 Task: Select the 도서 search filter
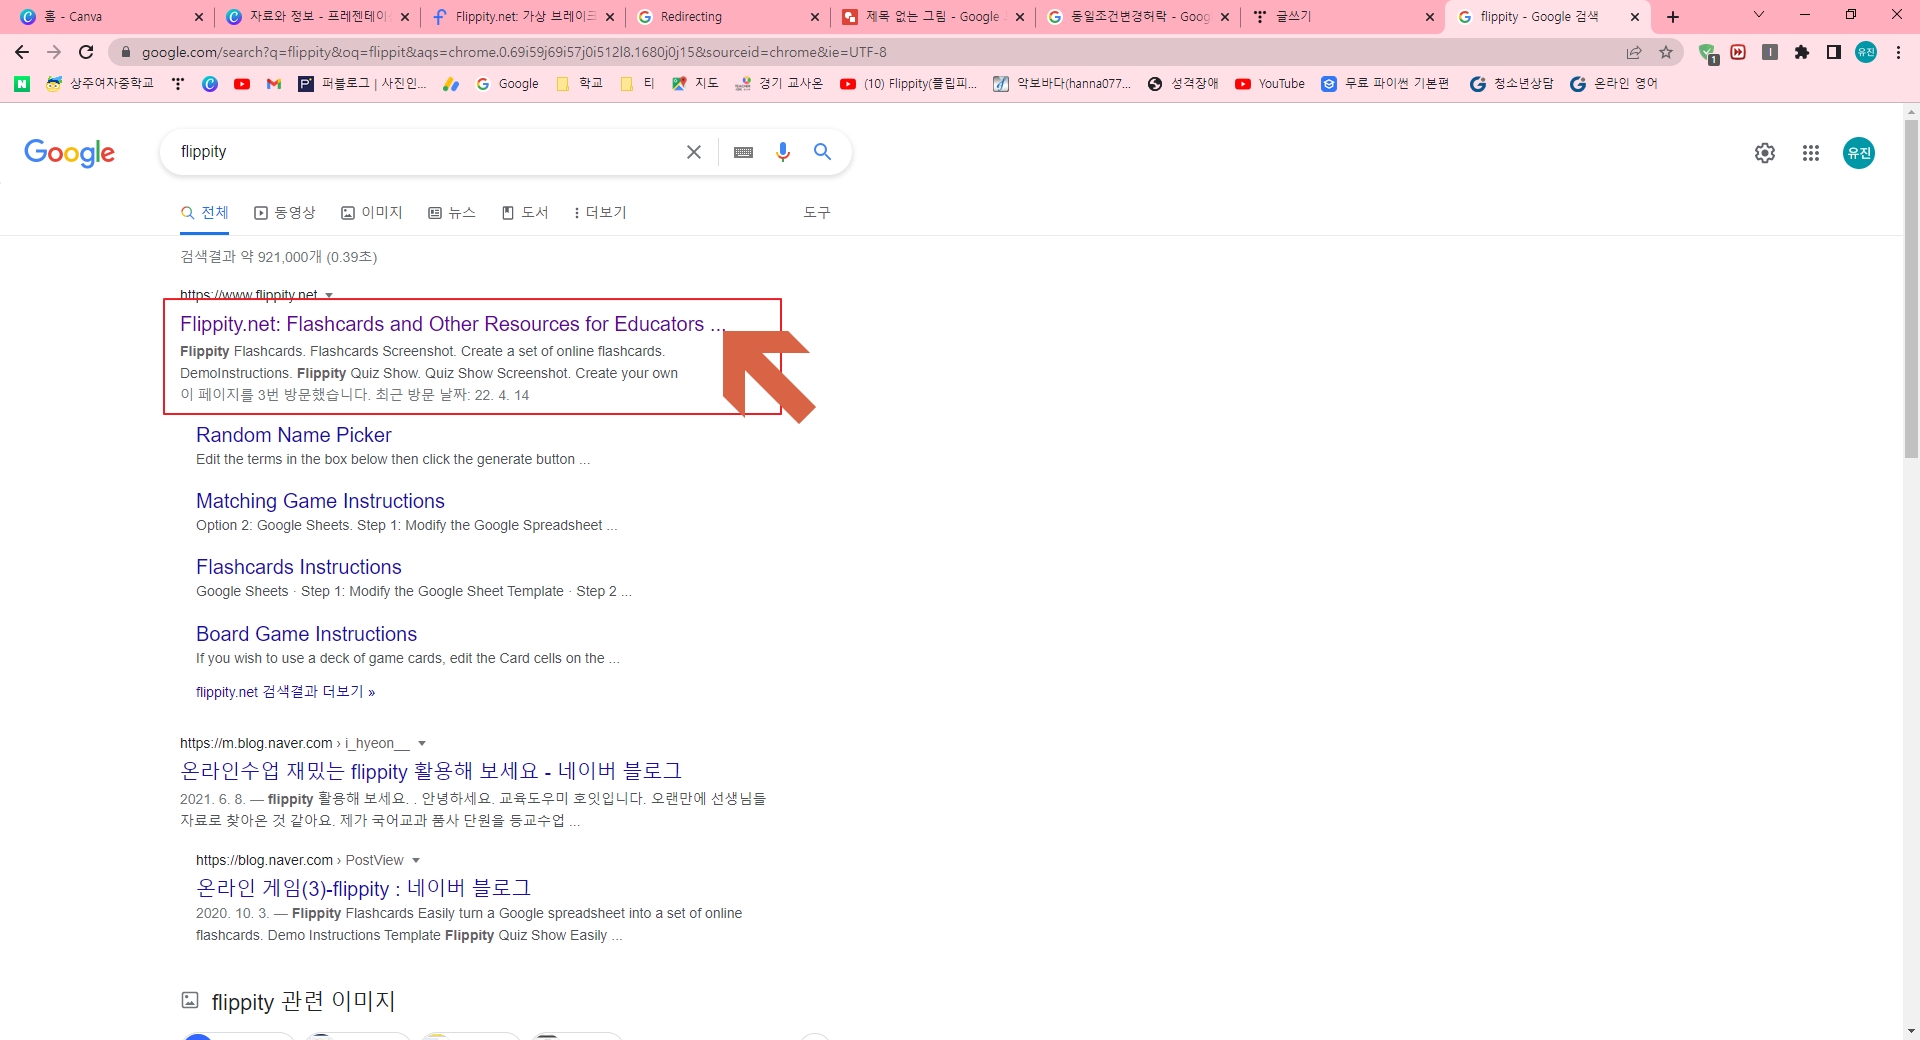(525, 212)
